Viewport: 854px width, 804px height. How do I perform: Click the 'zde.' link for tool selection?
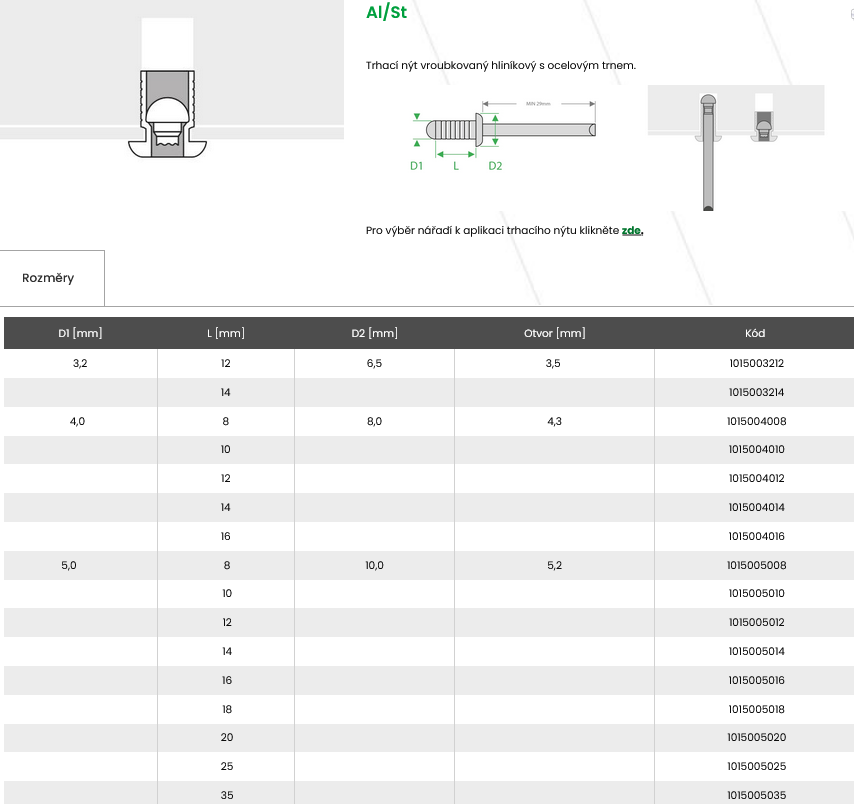[x=632, y=230]
